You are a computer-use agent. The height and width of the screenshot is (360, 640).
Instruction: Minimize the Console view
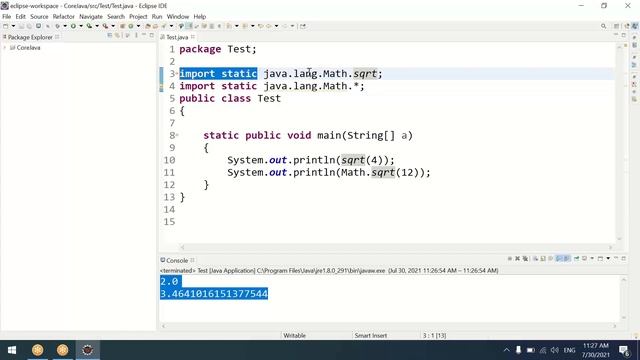coord(616,259)
